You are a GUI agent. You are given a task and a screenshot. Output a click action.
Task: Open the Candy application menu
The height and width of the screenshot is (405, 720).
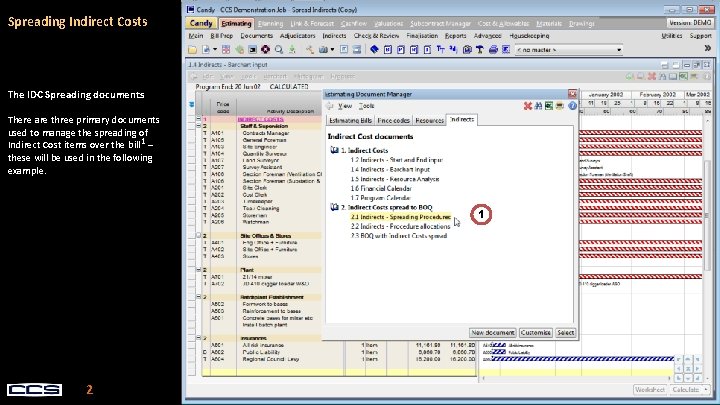click(x=201, y=23)
